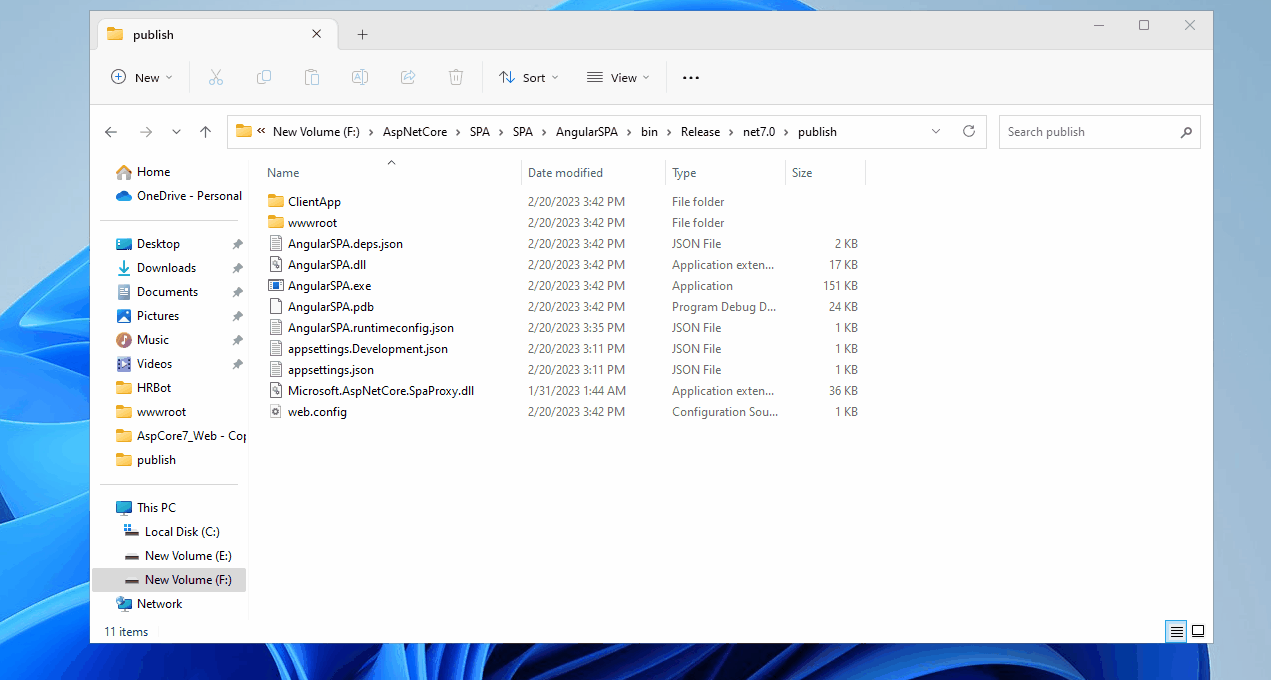Expand the View options dropdown
Viewport: 1271px width, 680px height.
click(x=618, y=77)
